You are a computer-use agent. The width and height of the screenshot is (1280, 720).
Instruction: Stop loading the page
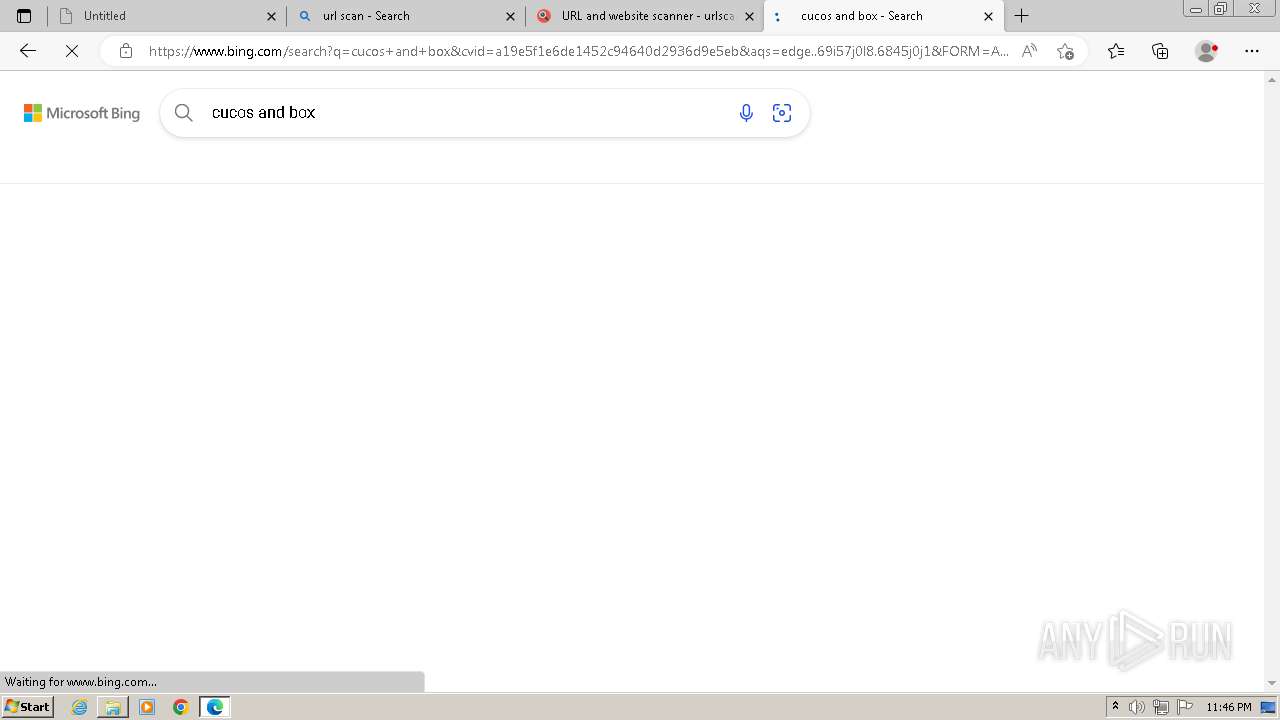(x=72, y=51)
